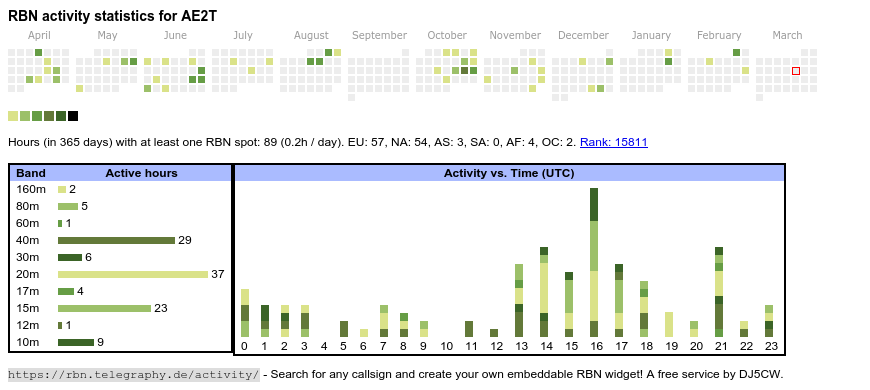This screenshot has width=870, height=390.
Task: Click the tallest bar at hour 16
Action: coord(594,262)
